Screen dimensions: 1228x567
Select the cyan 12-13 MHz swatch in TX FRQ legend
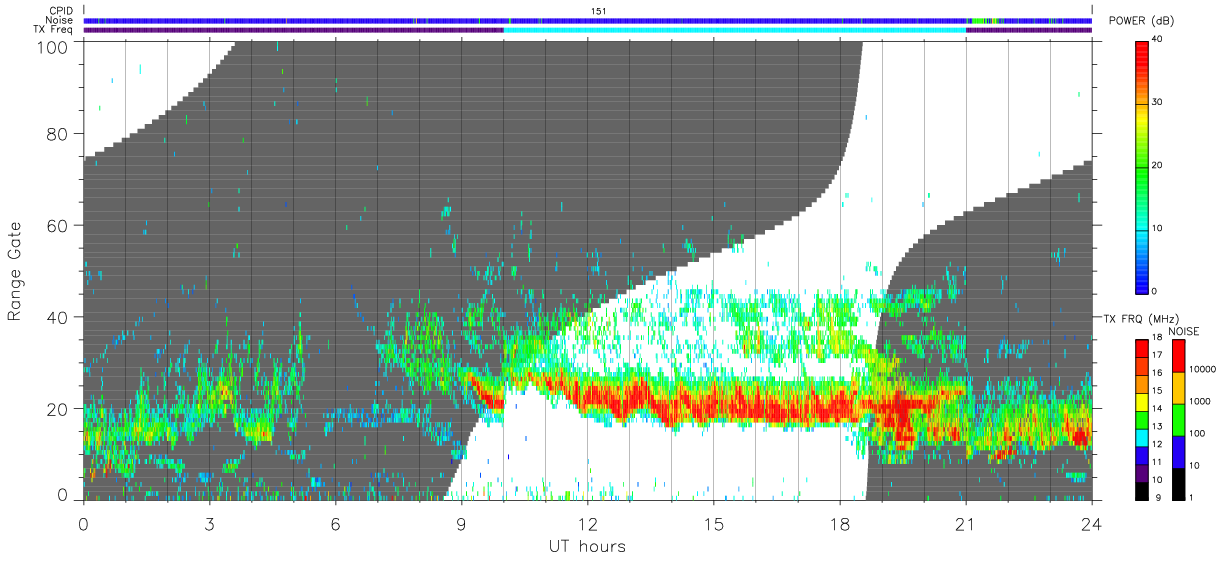(x=1142, y=436)
